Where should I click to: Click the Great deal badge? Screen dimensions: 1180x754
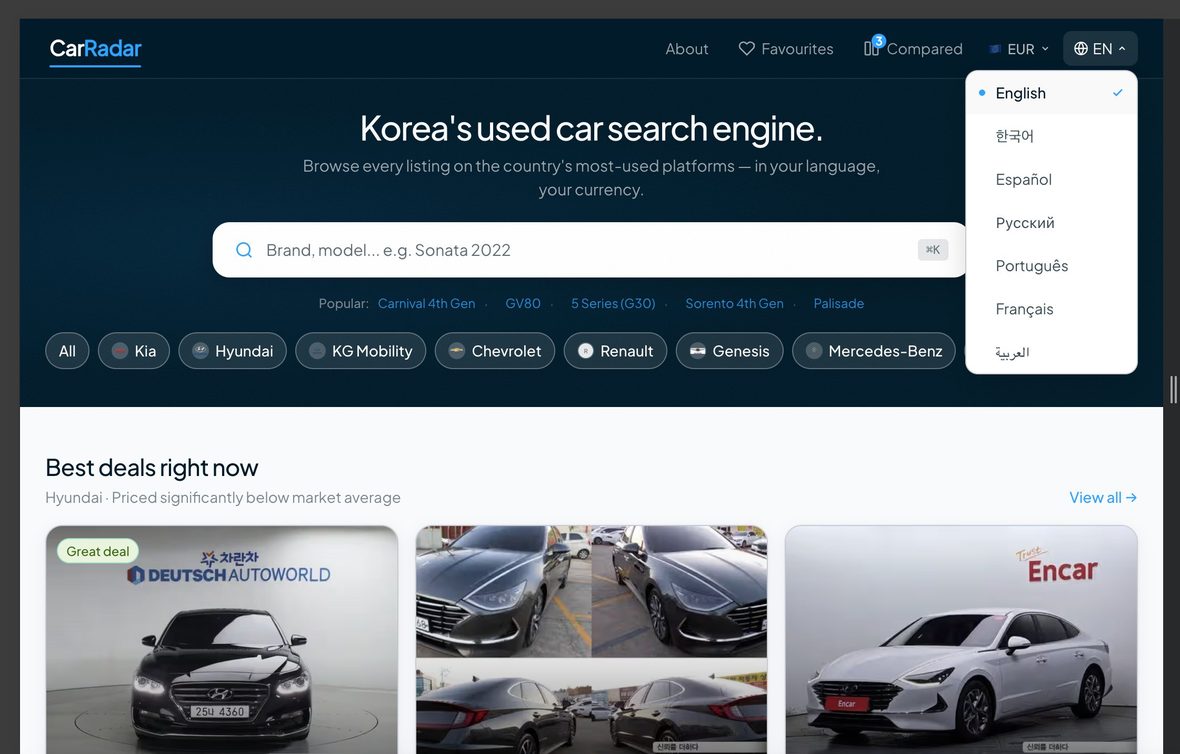tap(98, 551)
